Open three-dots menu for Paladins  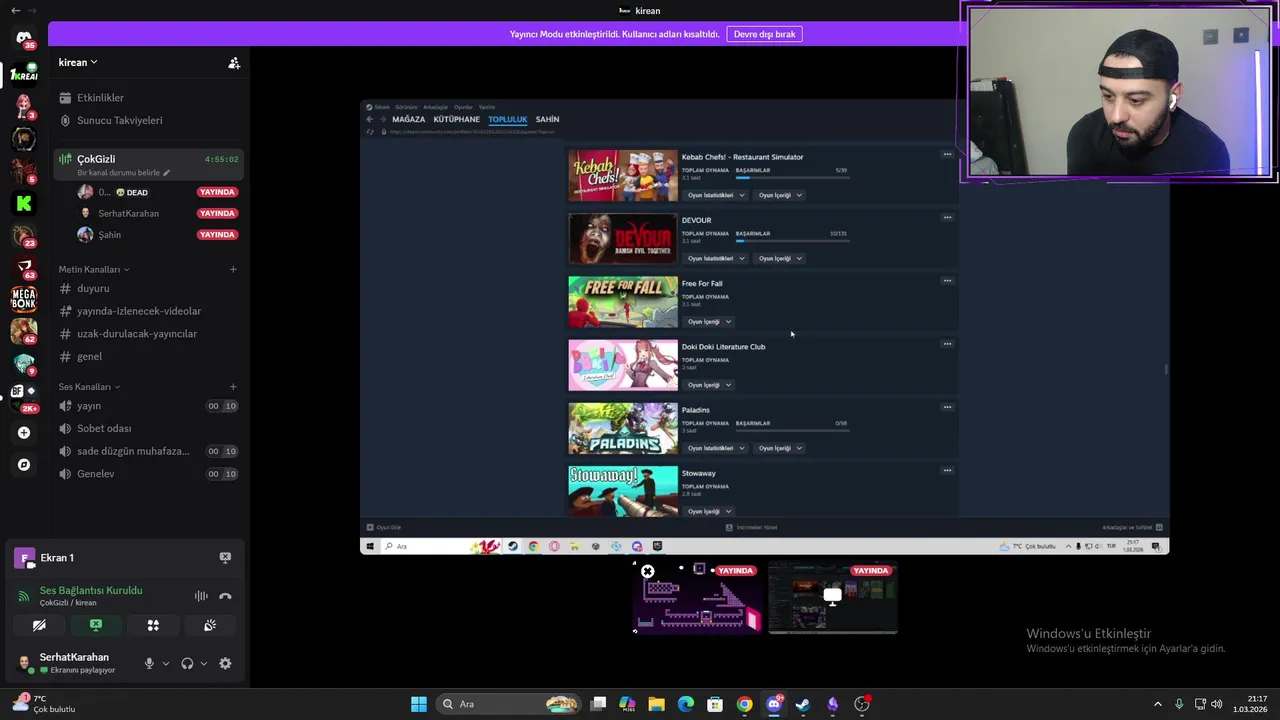click(x=947, y=407)
